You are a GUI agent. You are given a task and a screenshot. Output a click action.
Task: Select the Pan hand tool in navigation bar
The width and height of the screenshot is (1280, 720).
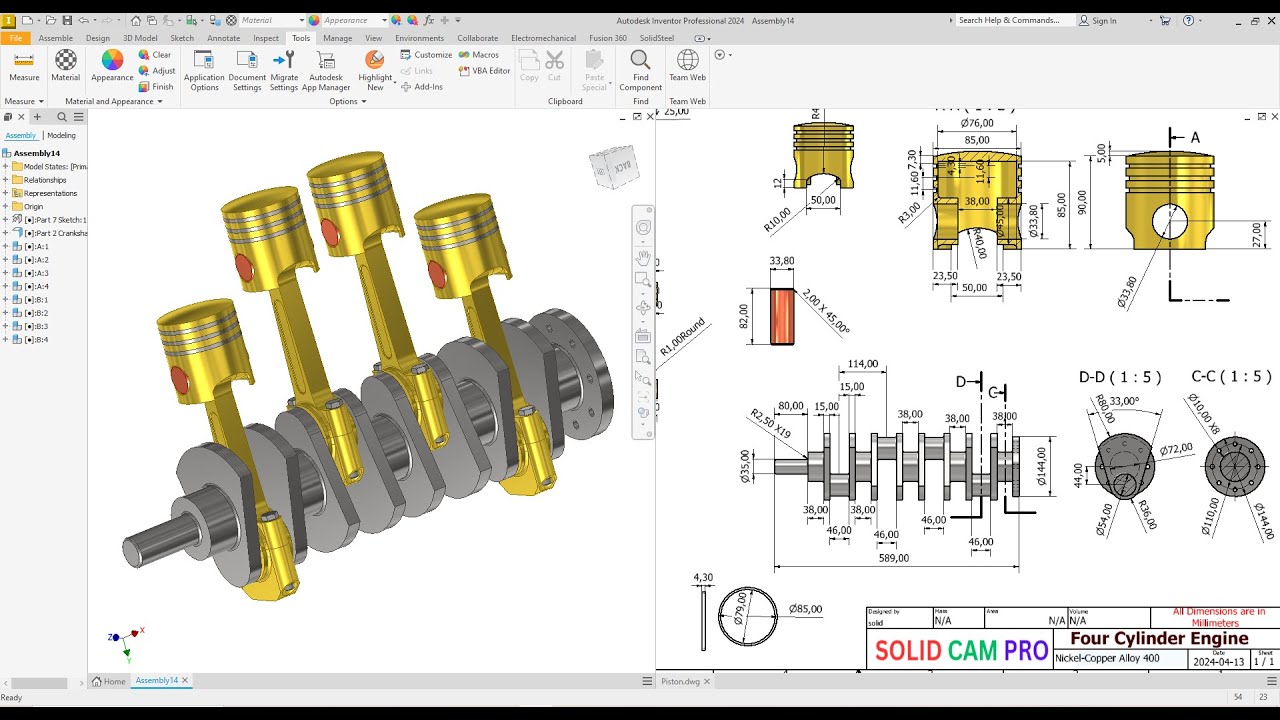(x=643, y=256)
